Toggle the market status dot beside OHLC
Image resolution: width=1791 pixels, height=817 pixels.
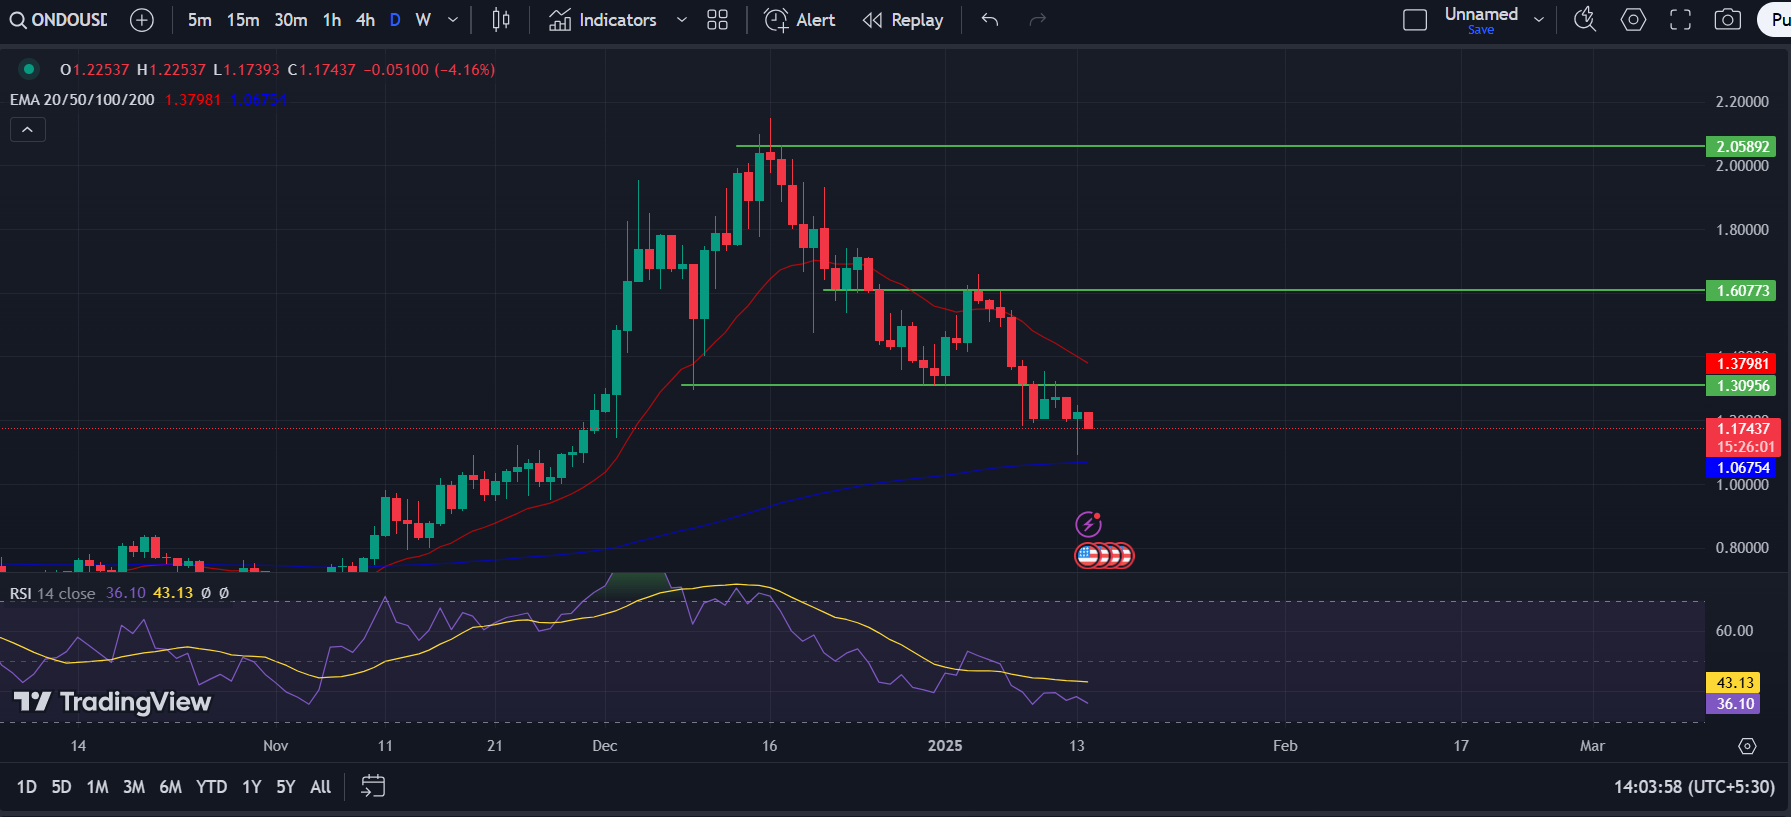point(29,69)
